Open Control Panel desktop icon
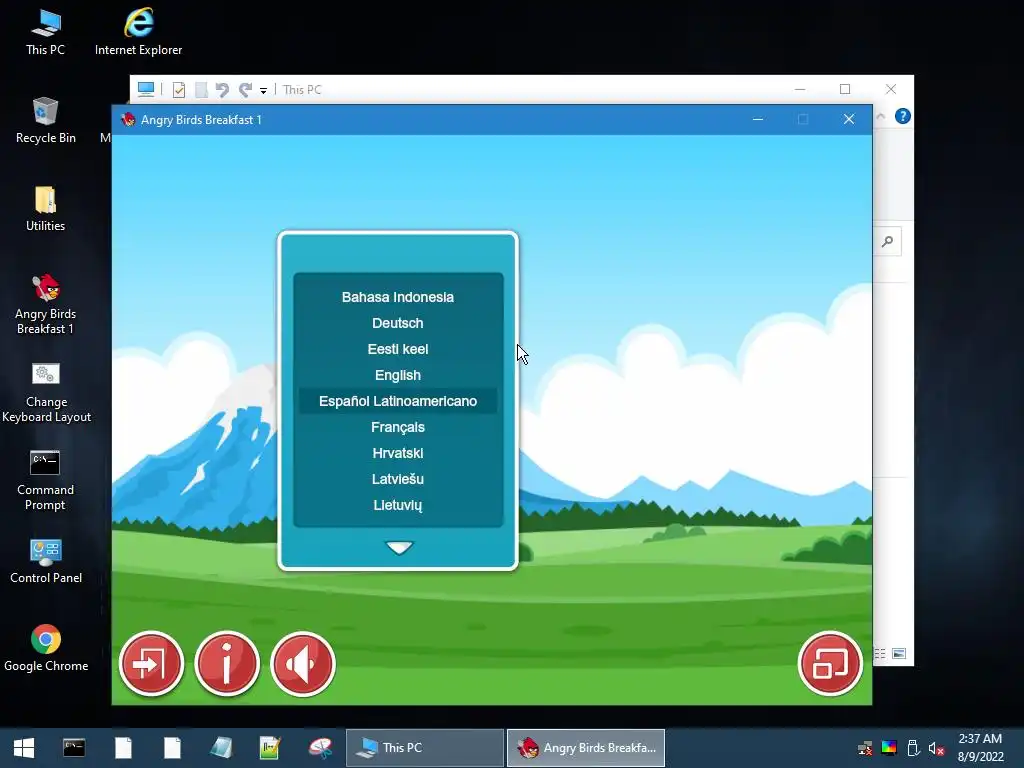This screenshot has height=768, width=1024. [x=46, y=561]
